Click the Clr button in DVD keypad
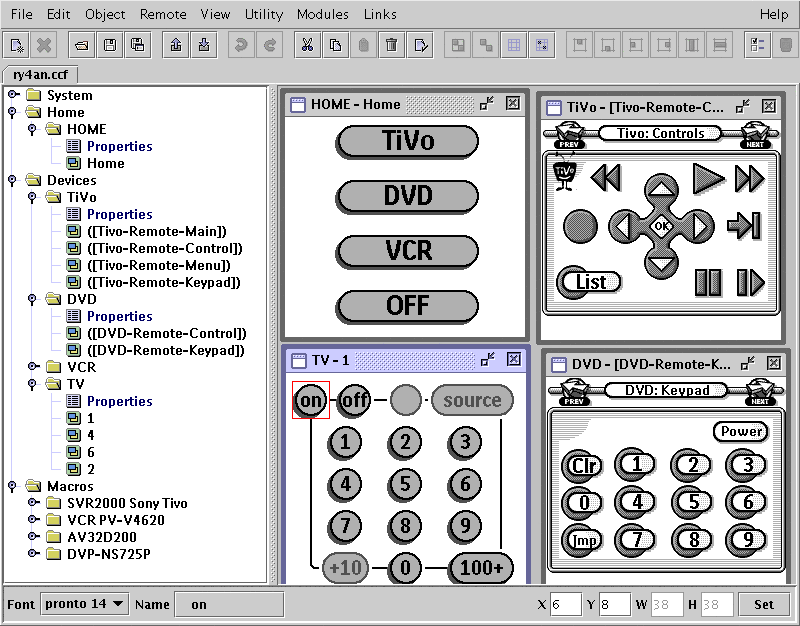Image resolution: width=800 pixels, height=626 pixels. (x=582, y=465)
